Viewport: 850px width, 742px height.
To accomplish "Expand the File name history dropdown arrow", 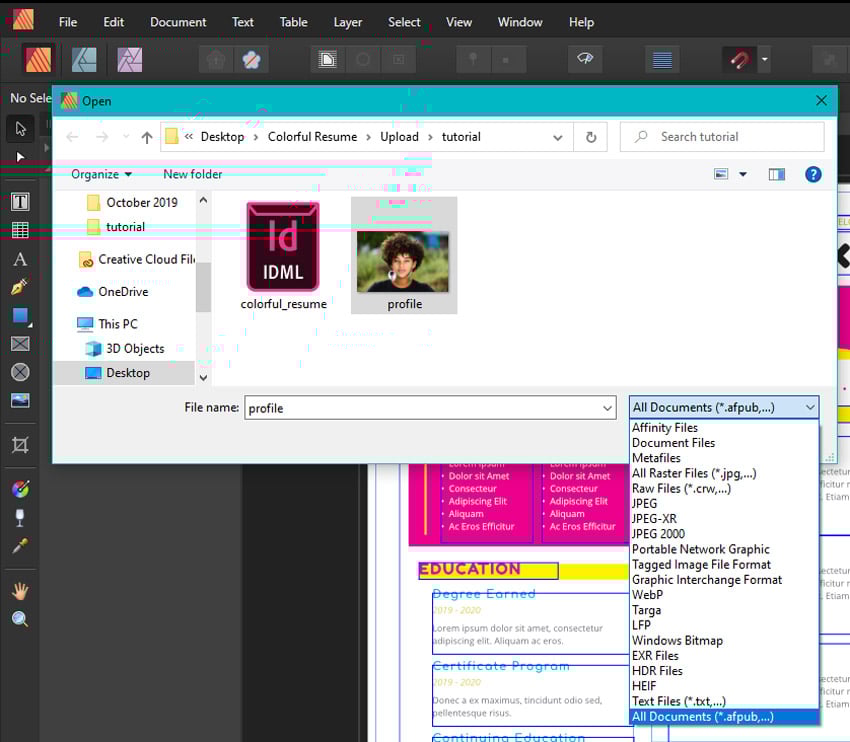I will 607,408.
